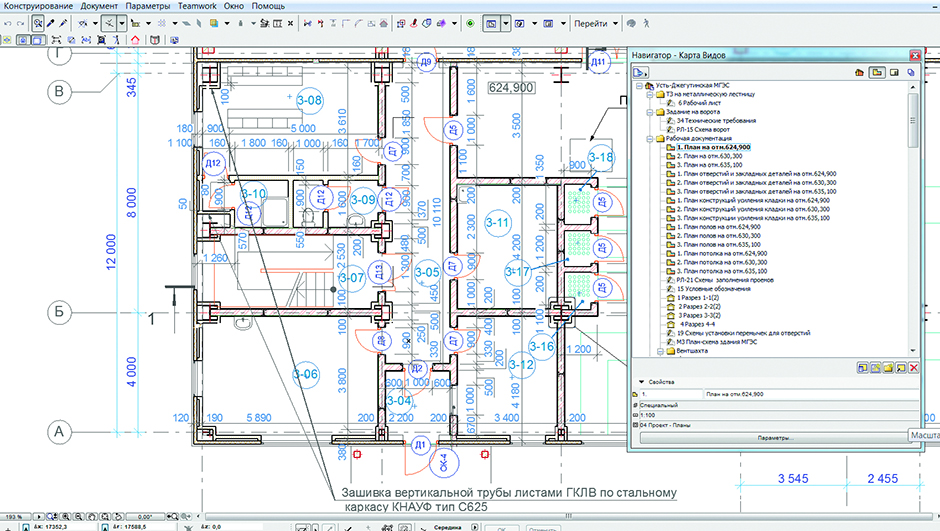The image size is (940, 531).
Task: Click the Перейти toolbar button
Action: click(591, 22)
